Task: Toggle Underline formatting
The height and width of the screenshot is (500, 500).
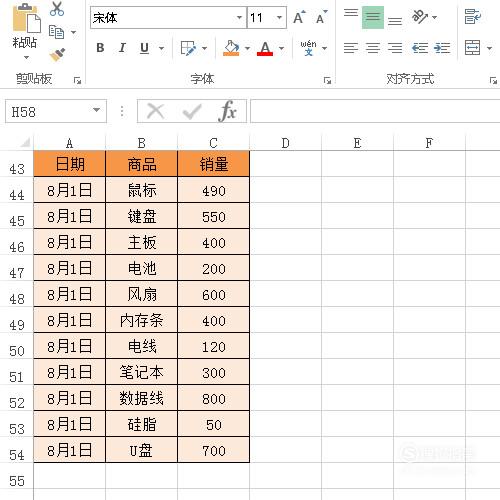Action: pos(144,48)
